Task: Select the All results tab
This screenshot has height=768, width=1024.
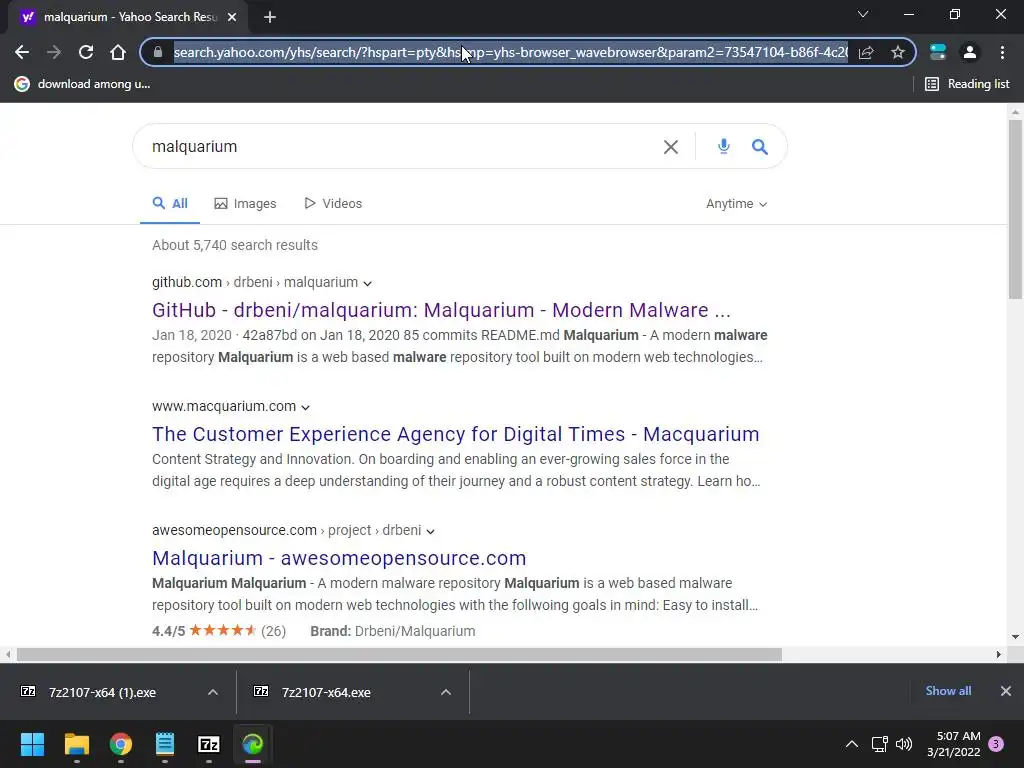Action: [170, 204]
